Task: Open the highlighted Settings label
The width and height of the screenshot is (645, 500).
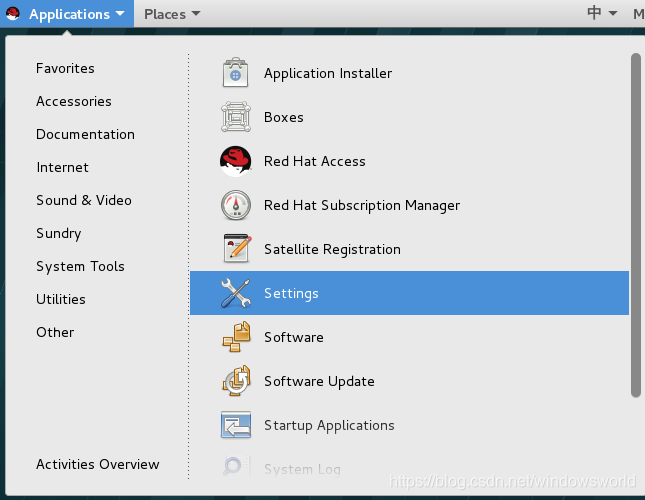Action: 291,293
